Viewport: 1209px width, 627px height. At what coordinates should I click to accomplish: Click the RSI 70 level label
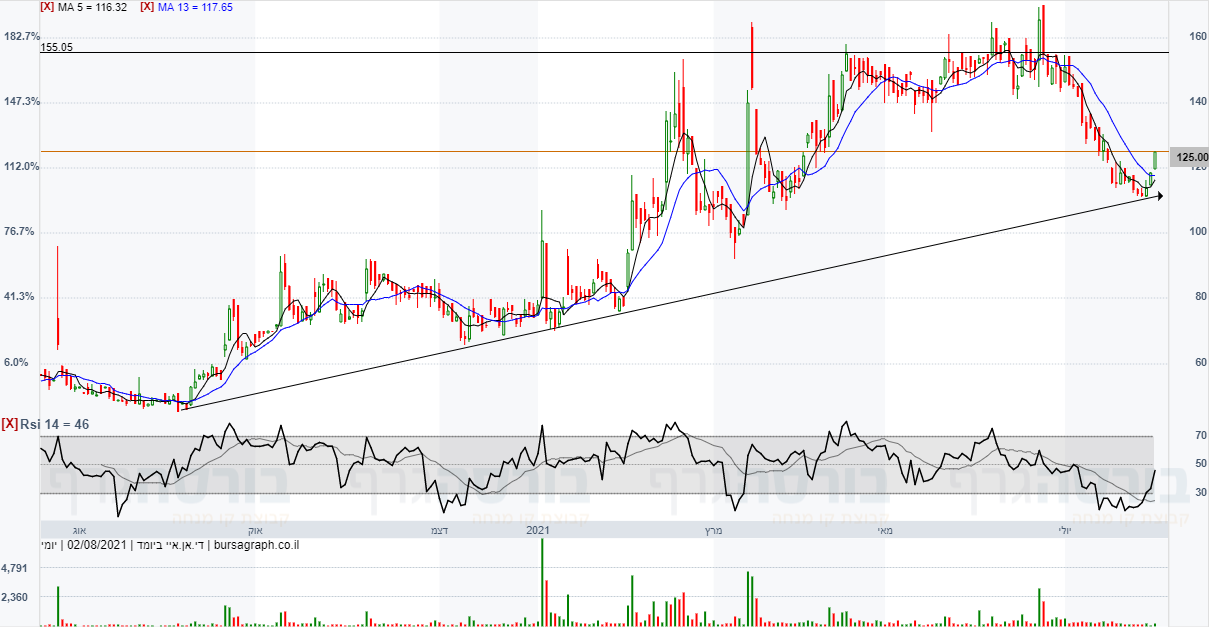point(1200,436)
